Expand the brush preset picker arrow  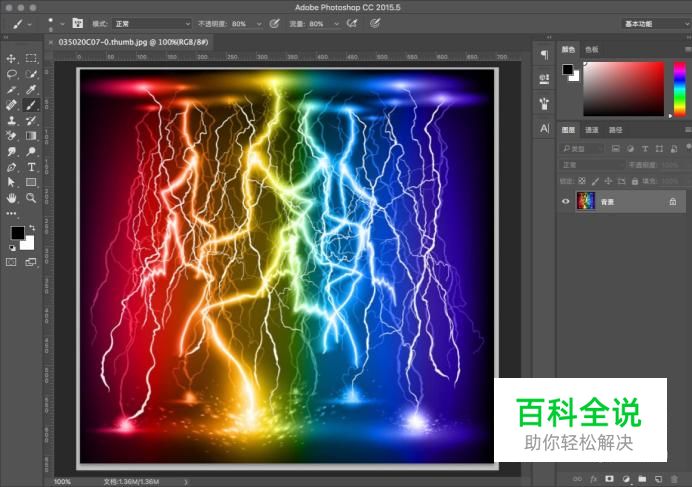(x=60, y=23)
